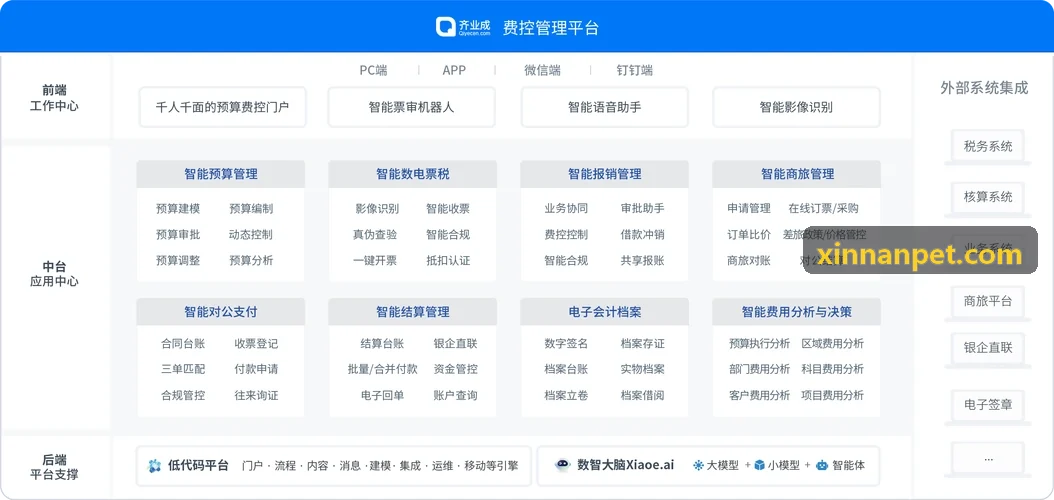Screen dimensions: 1054x500
Task: Open the 电子会计档案 module header
Action: pyautogui.click(x=604, y=312)
